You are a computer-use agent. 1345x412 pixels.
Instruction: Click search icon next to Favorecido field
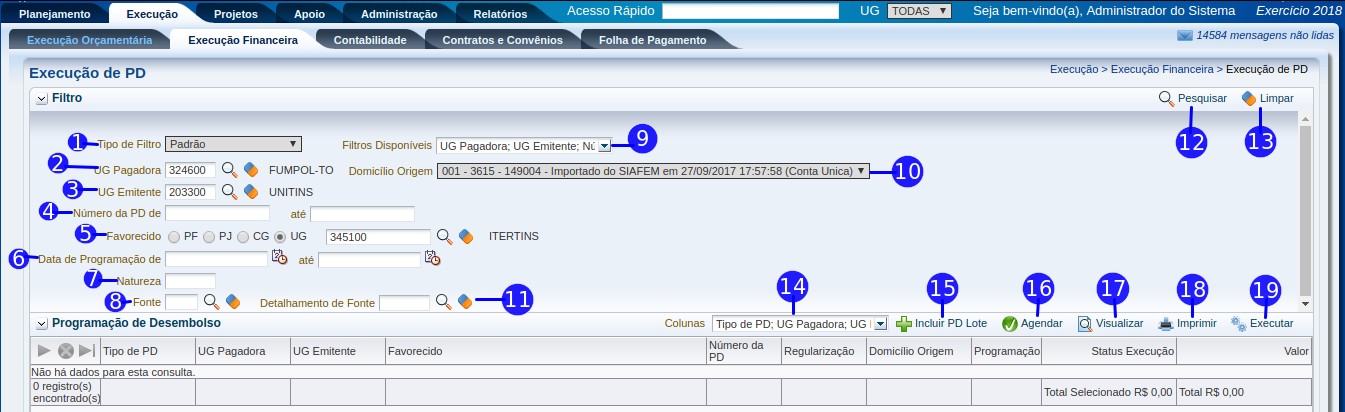coord(444,237)
